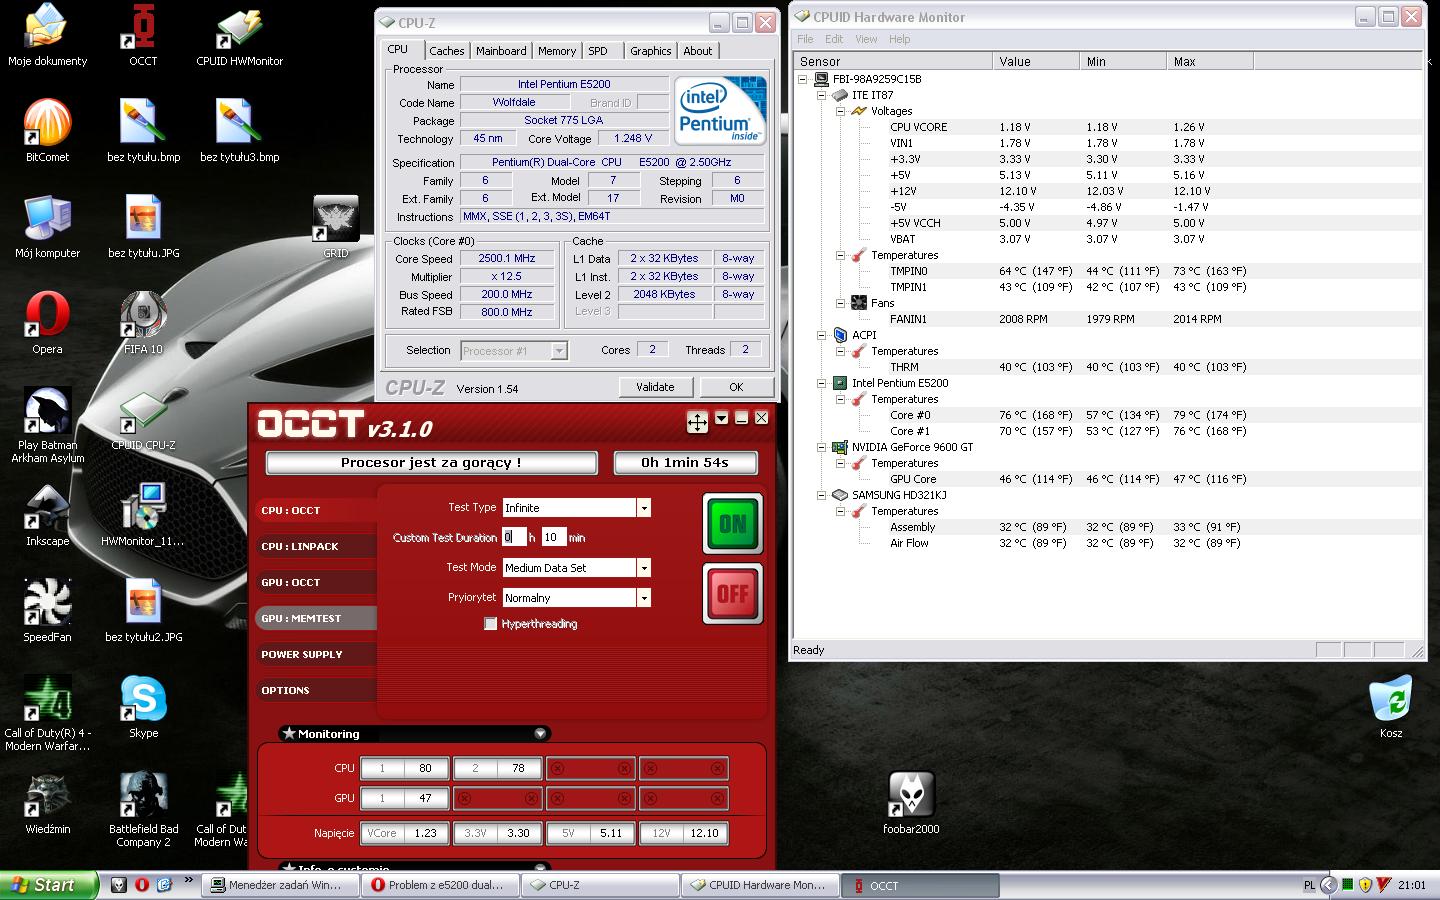Launch Battlefield Bad Company 2 shortcut

(x=143, y=809)
